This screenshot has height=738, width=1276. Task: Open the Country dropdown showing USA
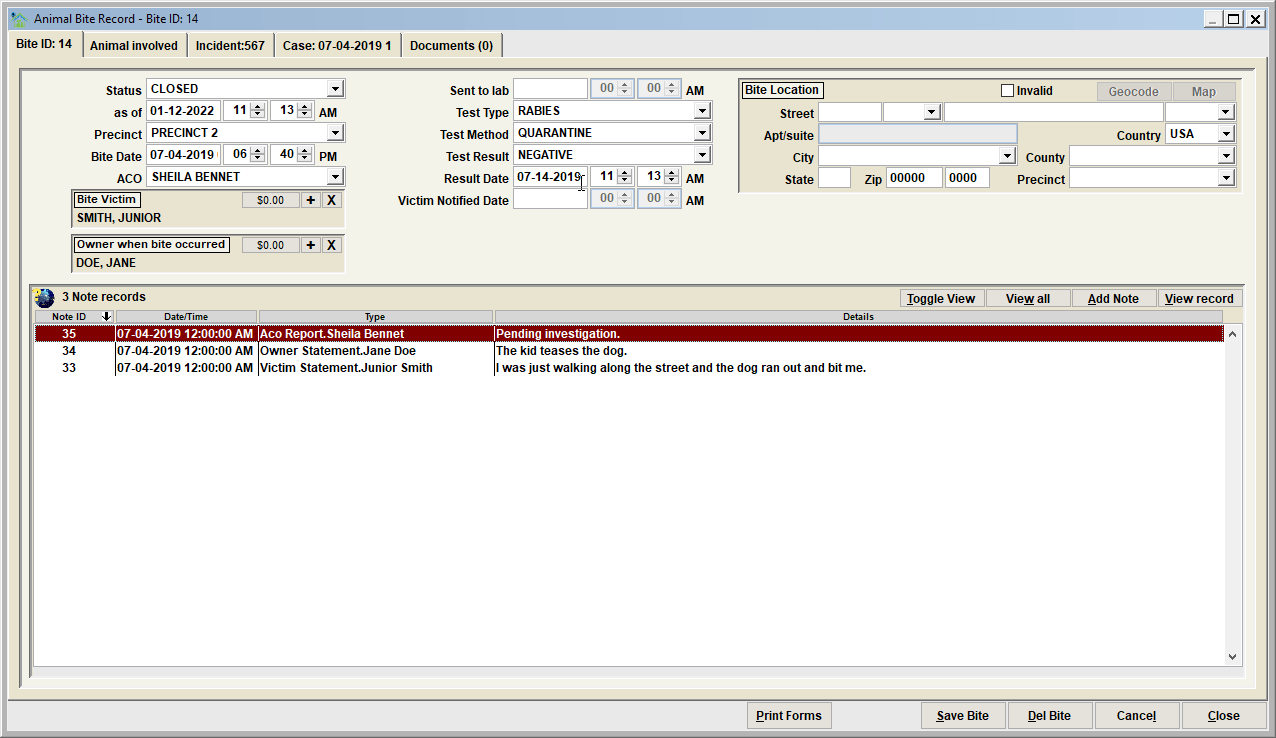[1226, 134]
